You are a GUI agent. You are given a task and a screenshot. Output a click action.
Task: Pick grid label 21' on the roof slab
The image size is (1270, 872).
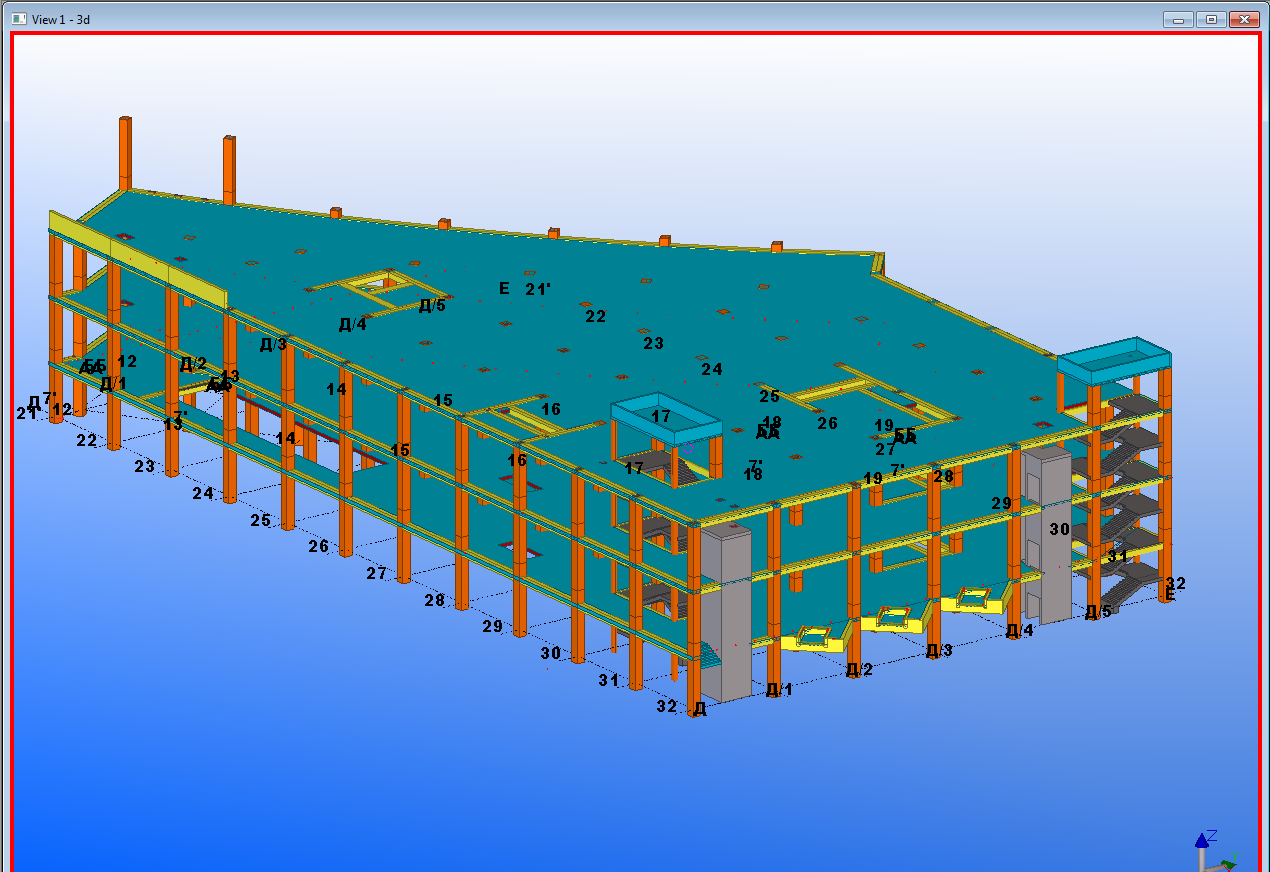point(538,289)
